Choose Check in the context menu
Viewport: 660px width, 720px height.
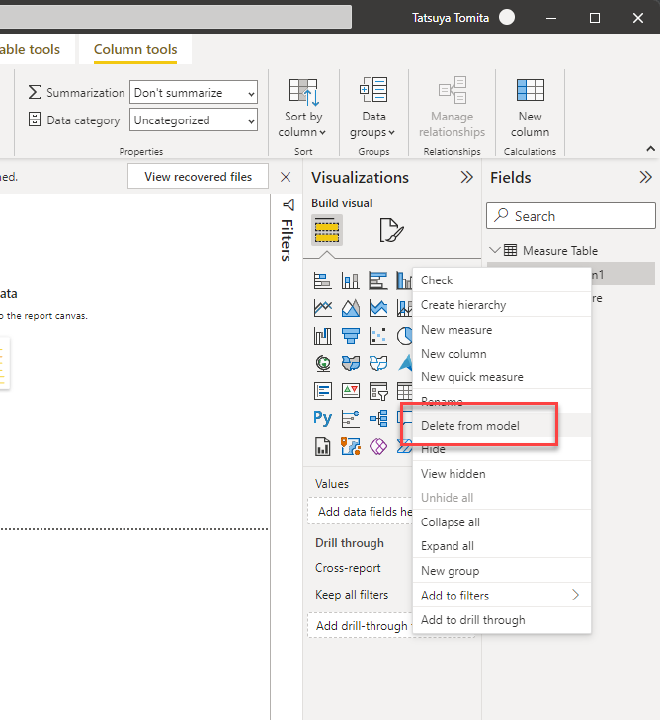coord(502,280)
